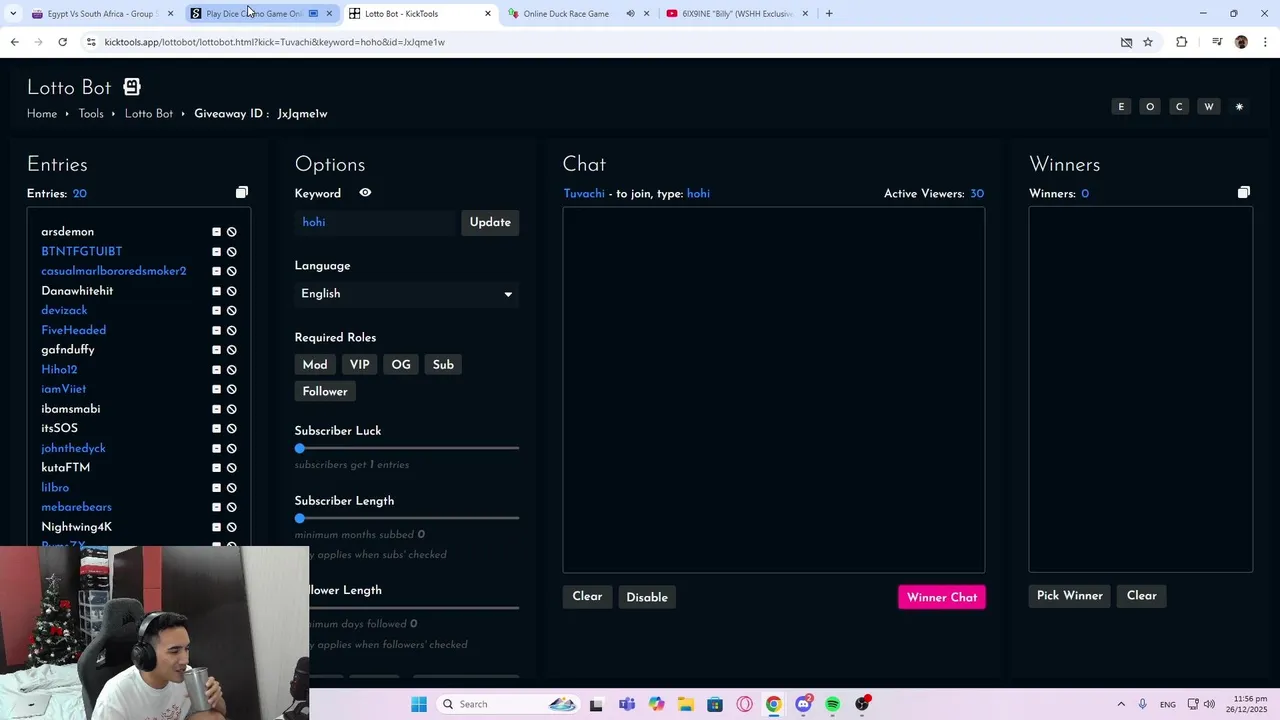Screen dimensions: 1280x720
Task: Toggle the Sub required role
Action: (x=443, y=365)
